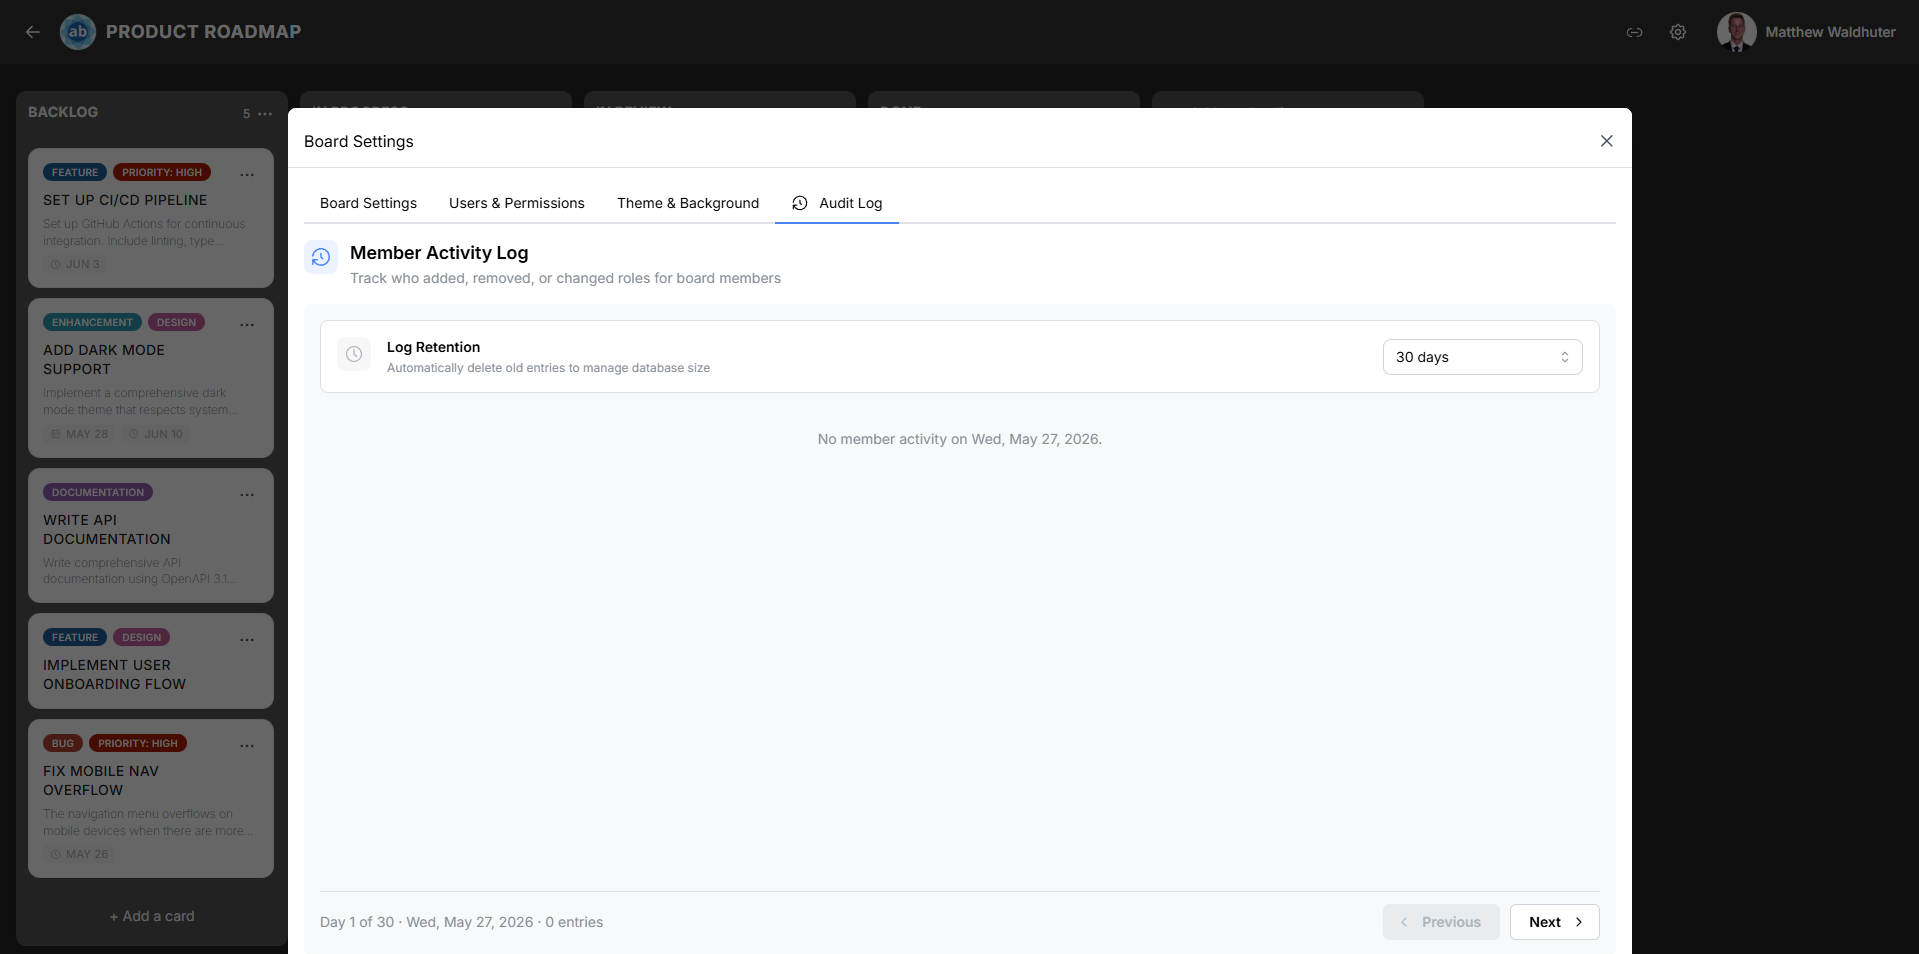The image size is (1919, 954).
Task: Click the Priority: High label on Mobile Nav card
Action: tap(138, 743)
